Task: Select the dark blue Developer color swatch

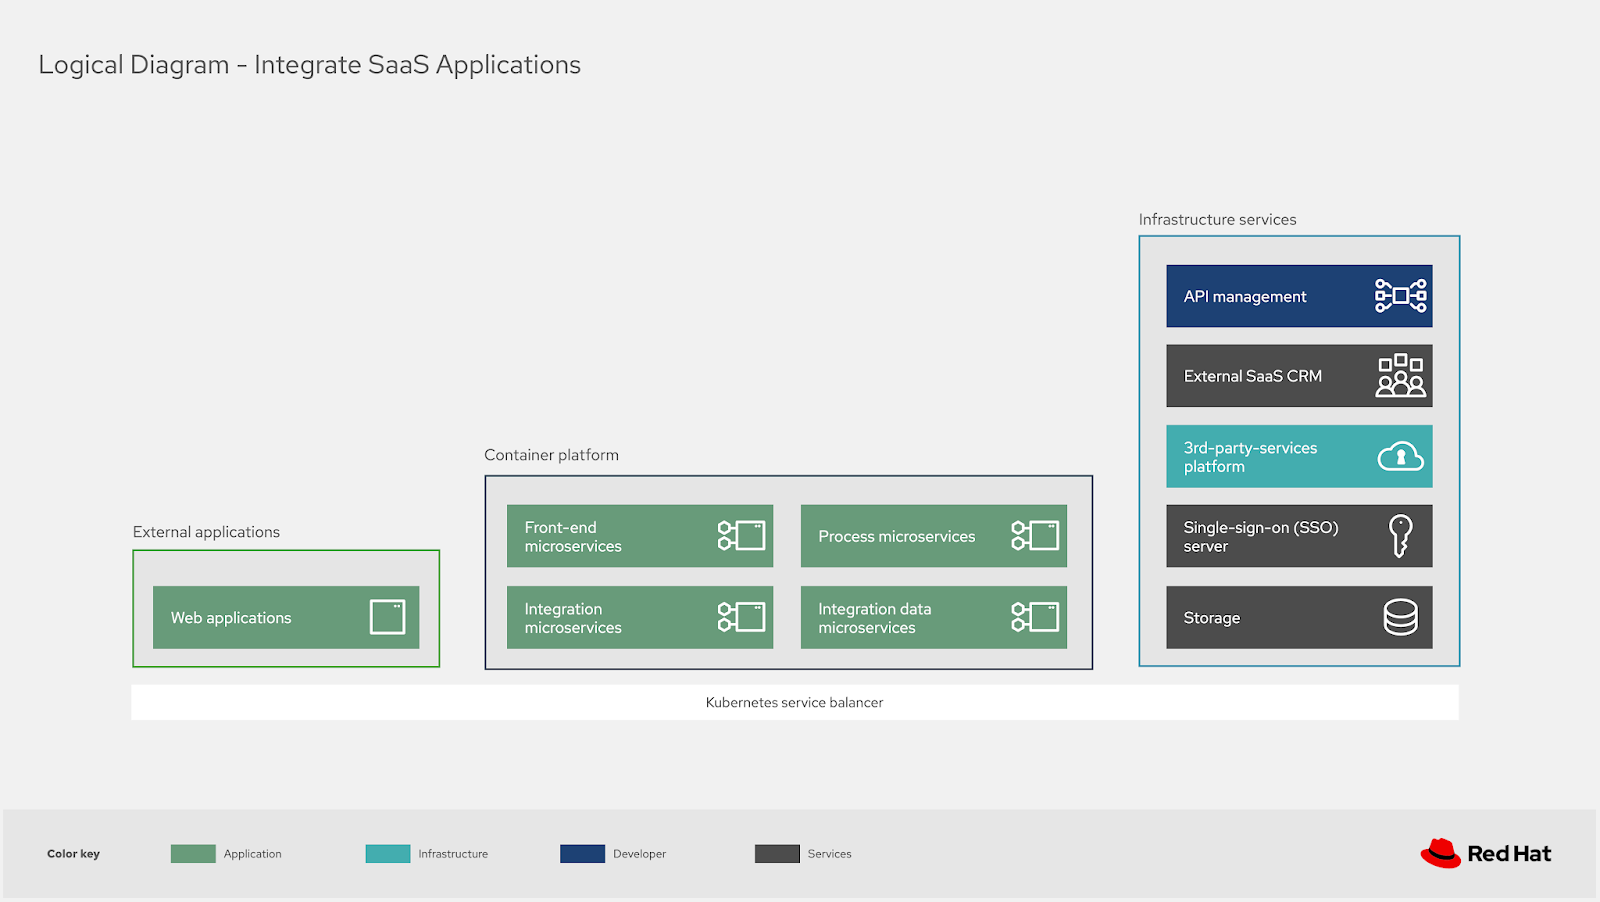Action: [581, 853]
